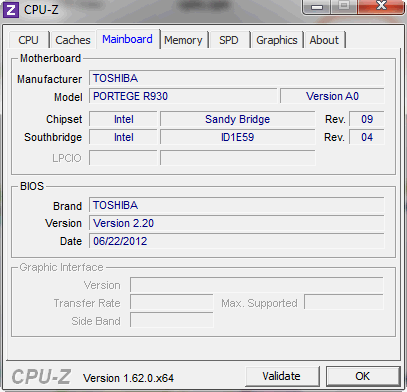
Task: Click the BIOS group heading
Action: click(32, 186)
